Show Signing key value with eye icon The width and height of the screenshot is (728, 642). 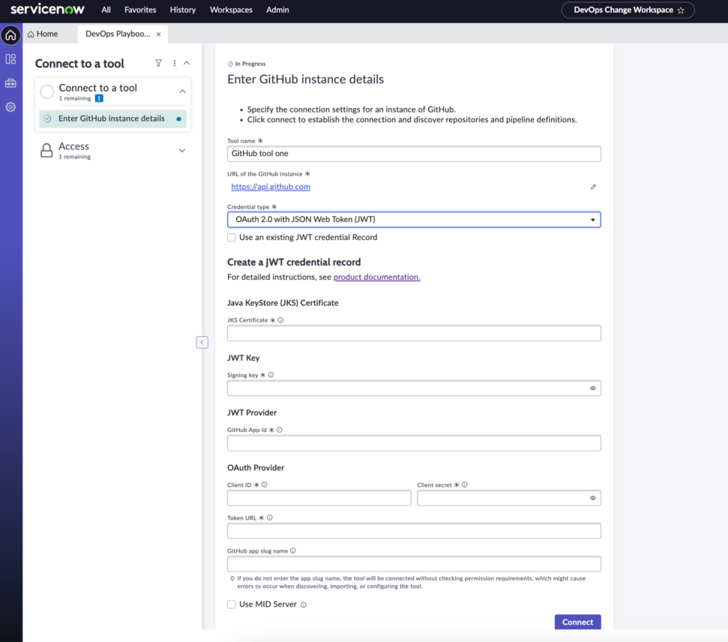point(593,388)
